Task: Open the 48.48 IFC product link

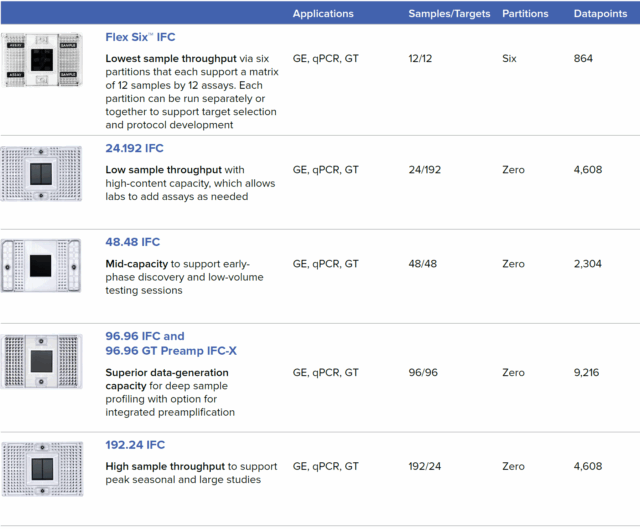Action: pyautogui.click(x=132, y=242)
